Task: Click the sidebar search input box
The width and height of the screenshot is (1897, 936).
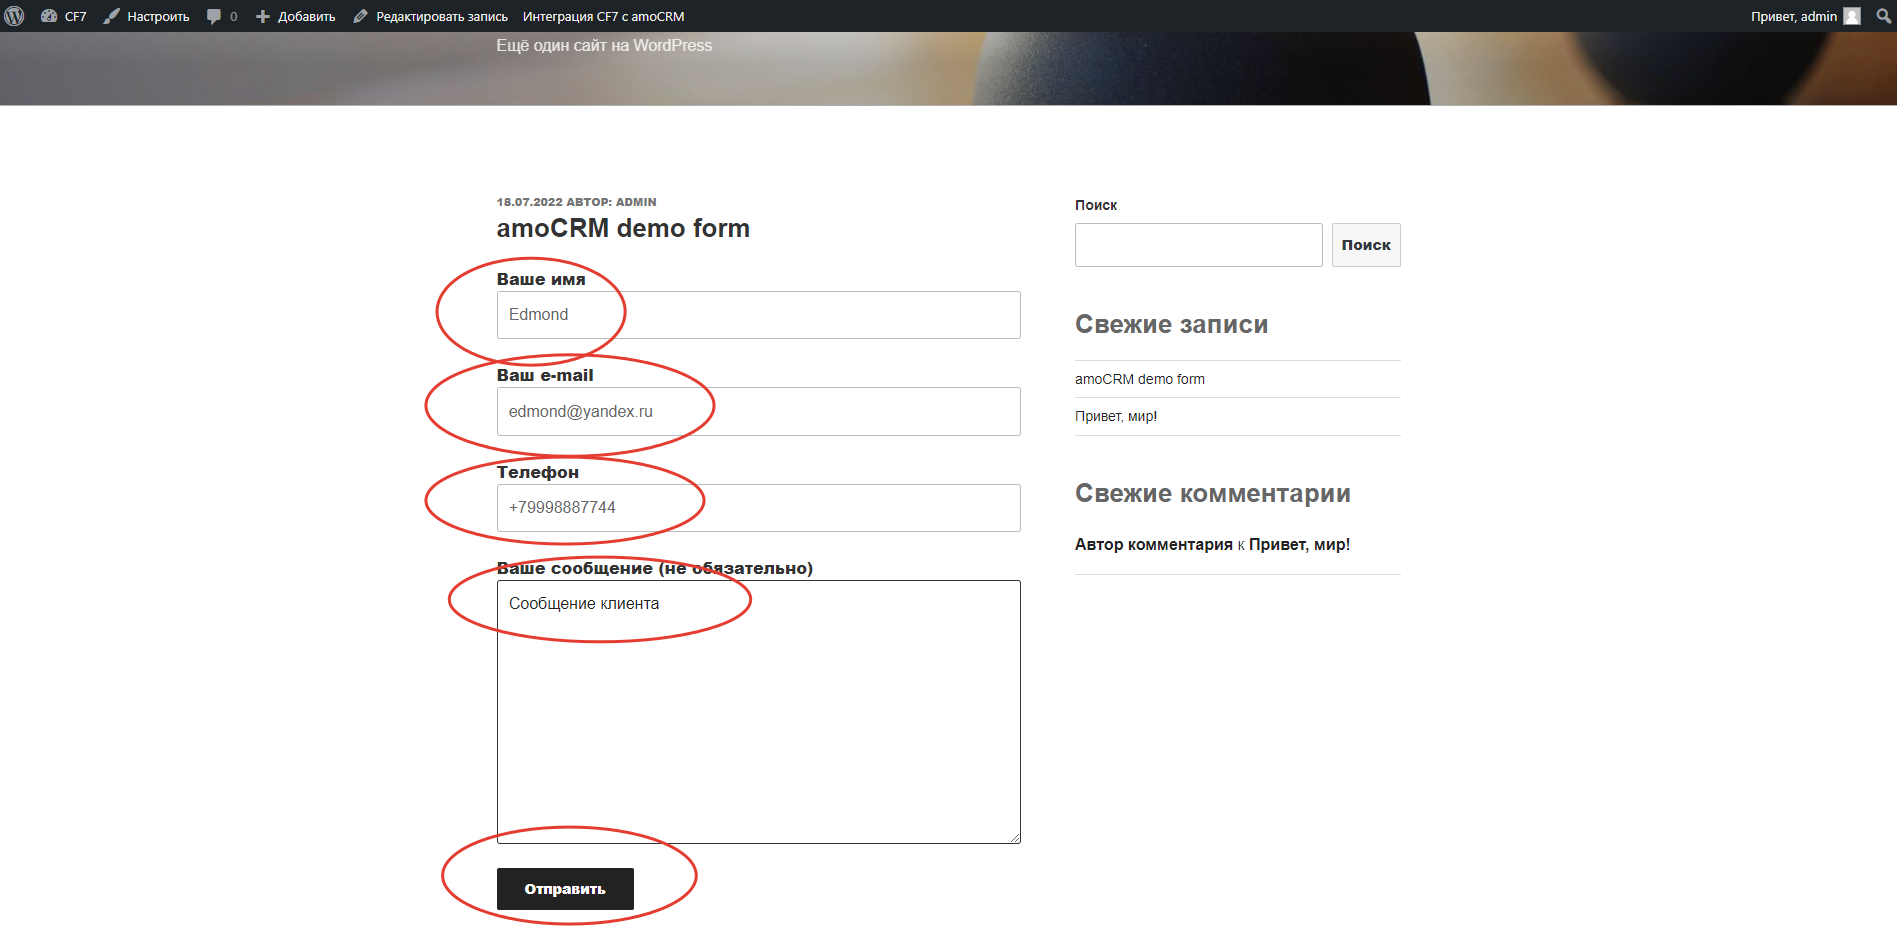Action: click(1198, 244)
